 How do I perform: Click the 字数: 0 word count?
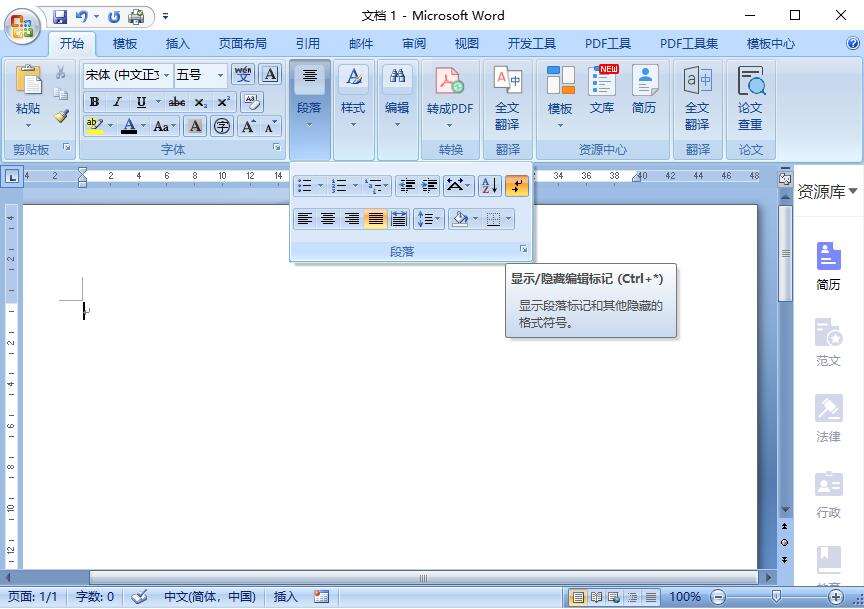click(x=95, y=596)
